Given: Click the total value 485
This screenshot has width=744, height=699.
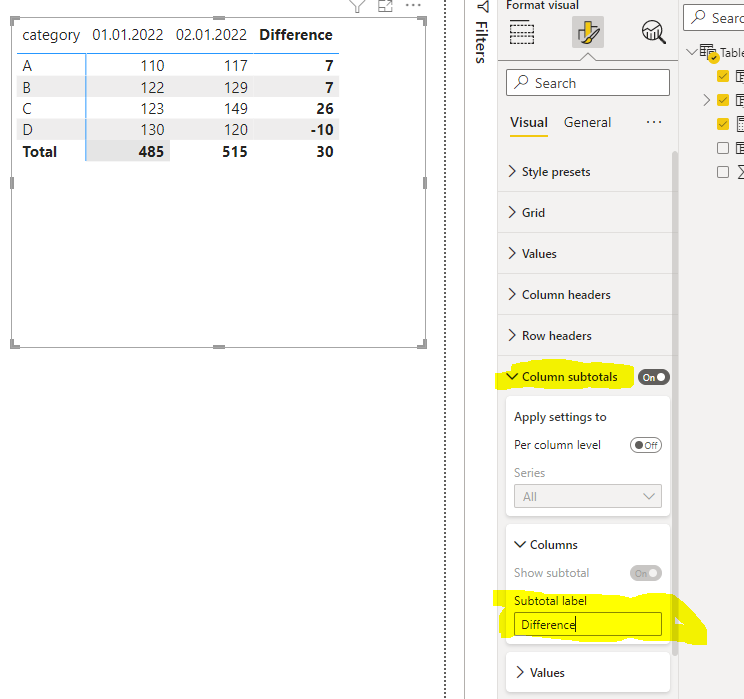Looking at the screenshot, I should click(x=151, y=151).
